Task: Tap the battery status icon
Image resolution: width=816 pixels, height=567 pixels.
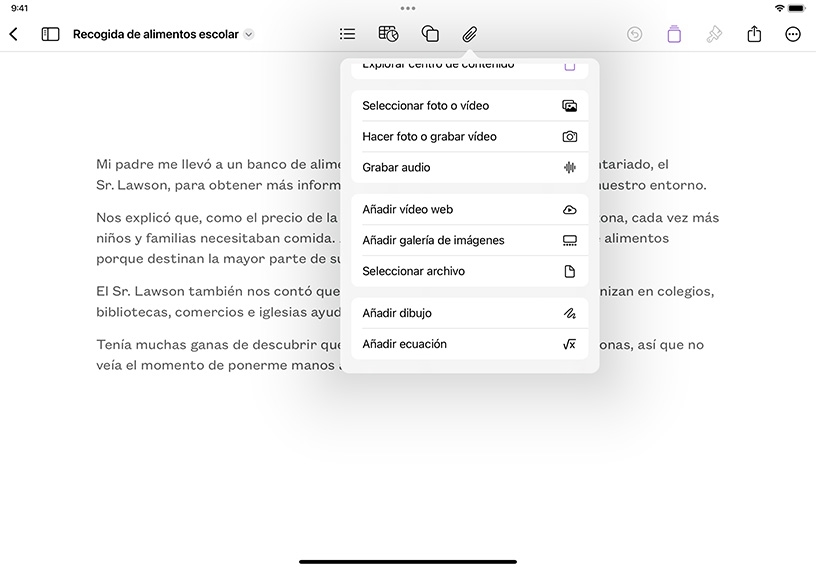Action: click(x=797, y=8)
